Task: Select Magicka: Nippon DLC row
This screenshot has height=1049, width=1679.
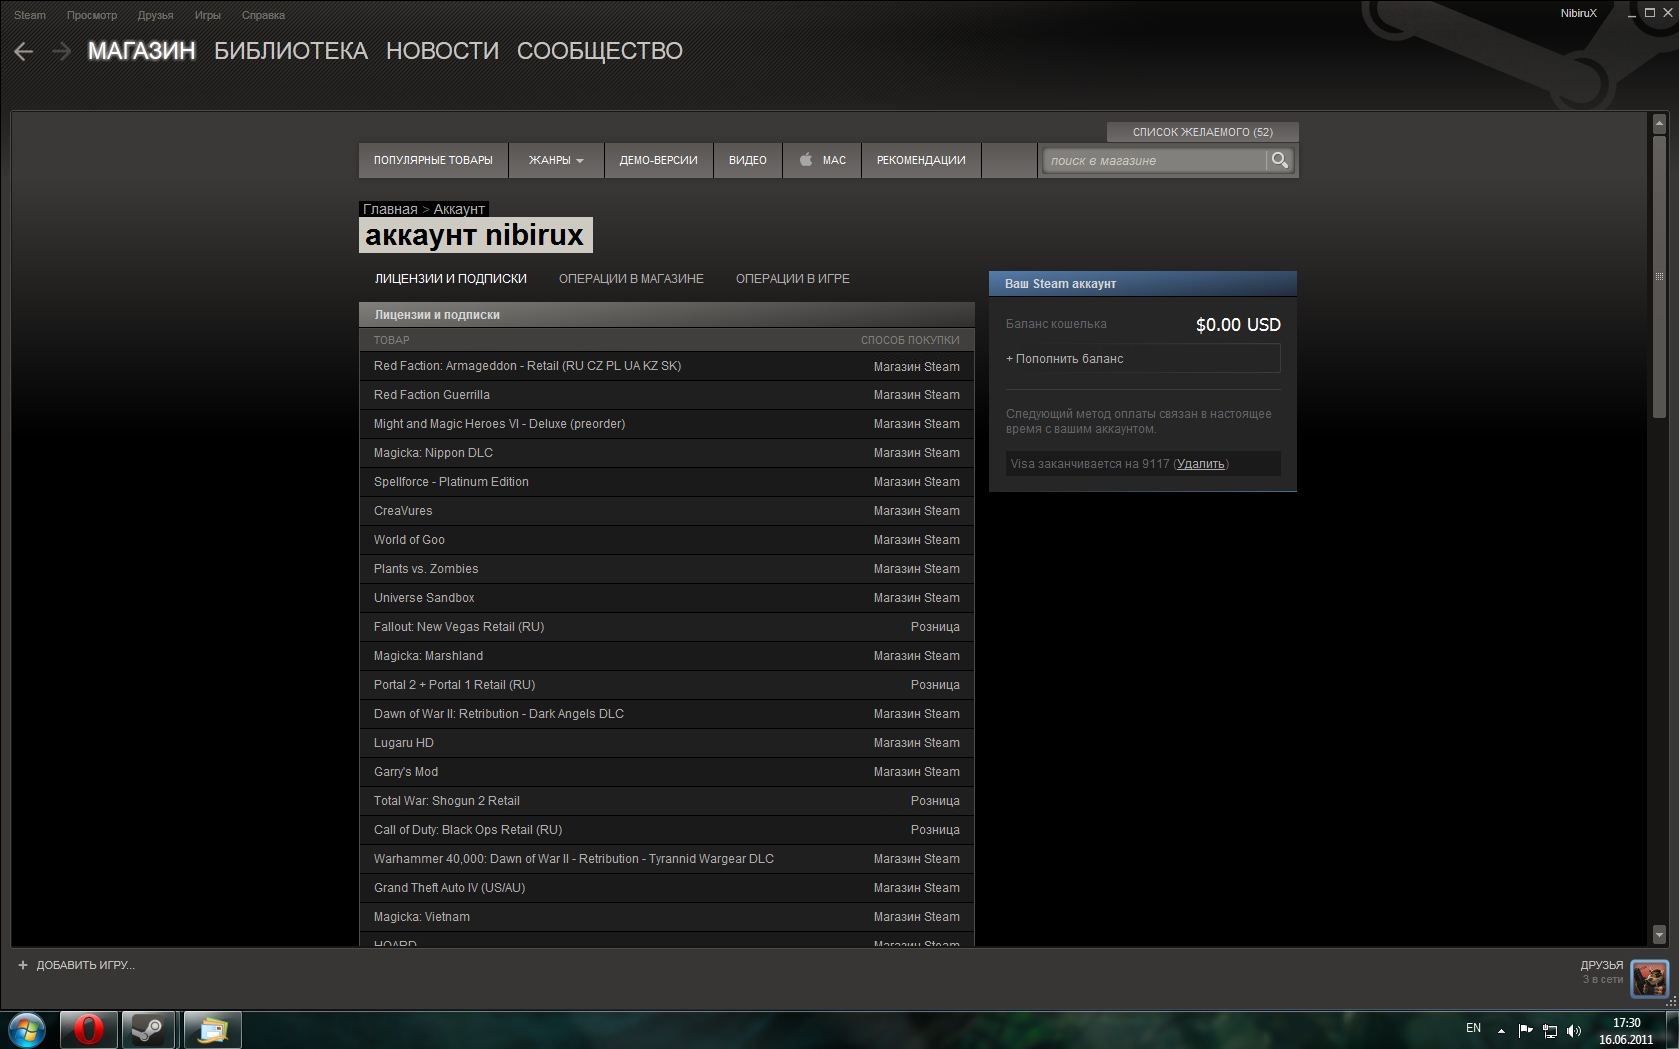Action: pos(667,453)
